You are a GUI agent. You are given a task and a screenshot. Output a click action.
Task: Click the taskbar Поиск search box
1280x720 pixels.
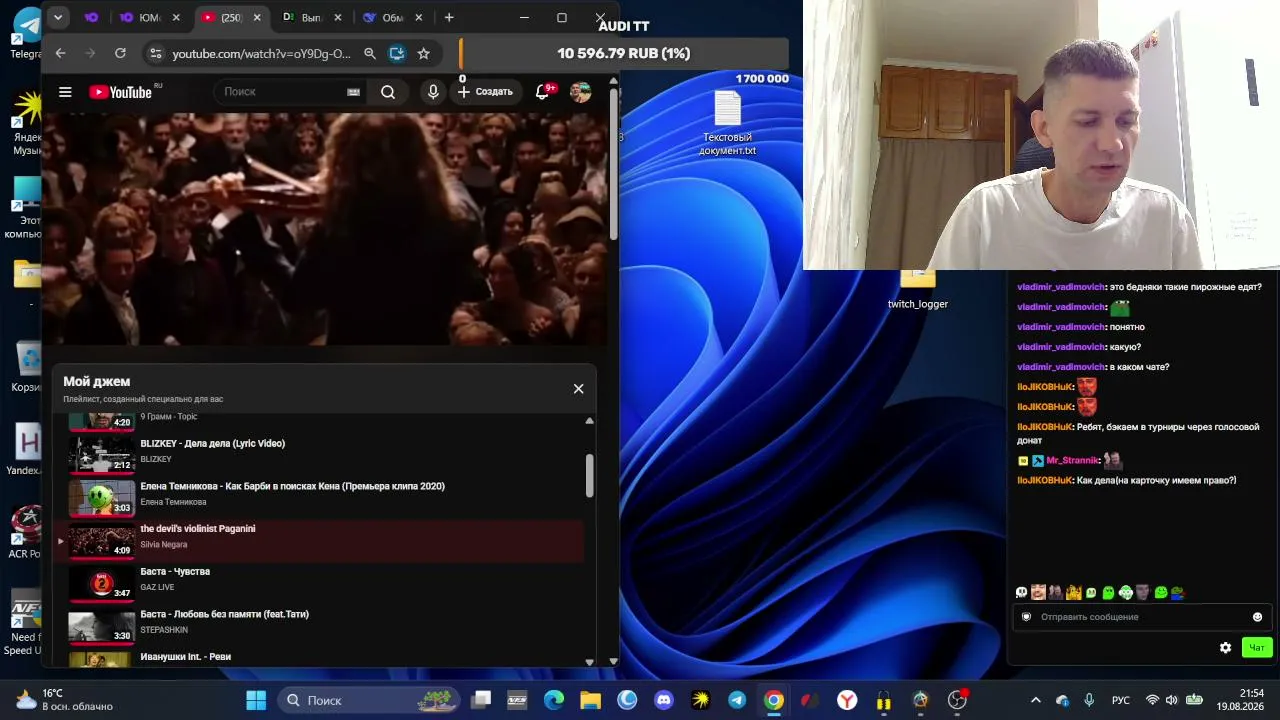(368, 700)
